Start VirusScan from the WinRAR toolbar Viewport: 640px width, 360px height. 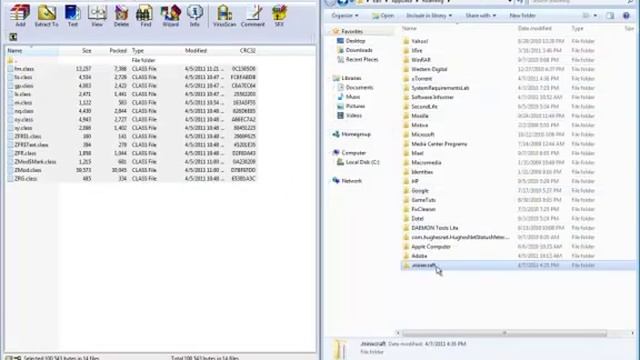click(224, 16)
